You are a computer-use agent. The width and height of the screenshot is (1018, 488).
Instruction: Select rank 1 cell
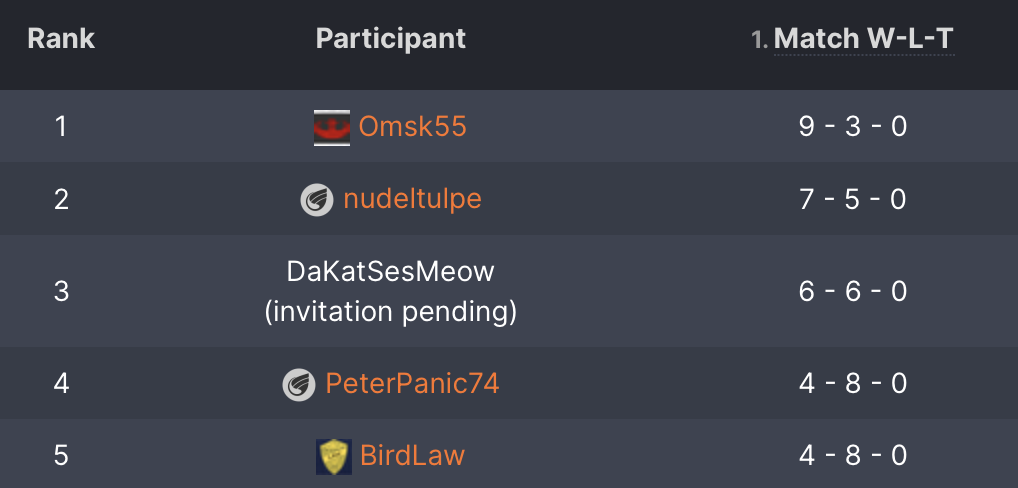(x=61, y=127)
